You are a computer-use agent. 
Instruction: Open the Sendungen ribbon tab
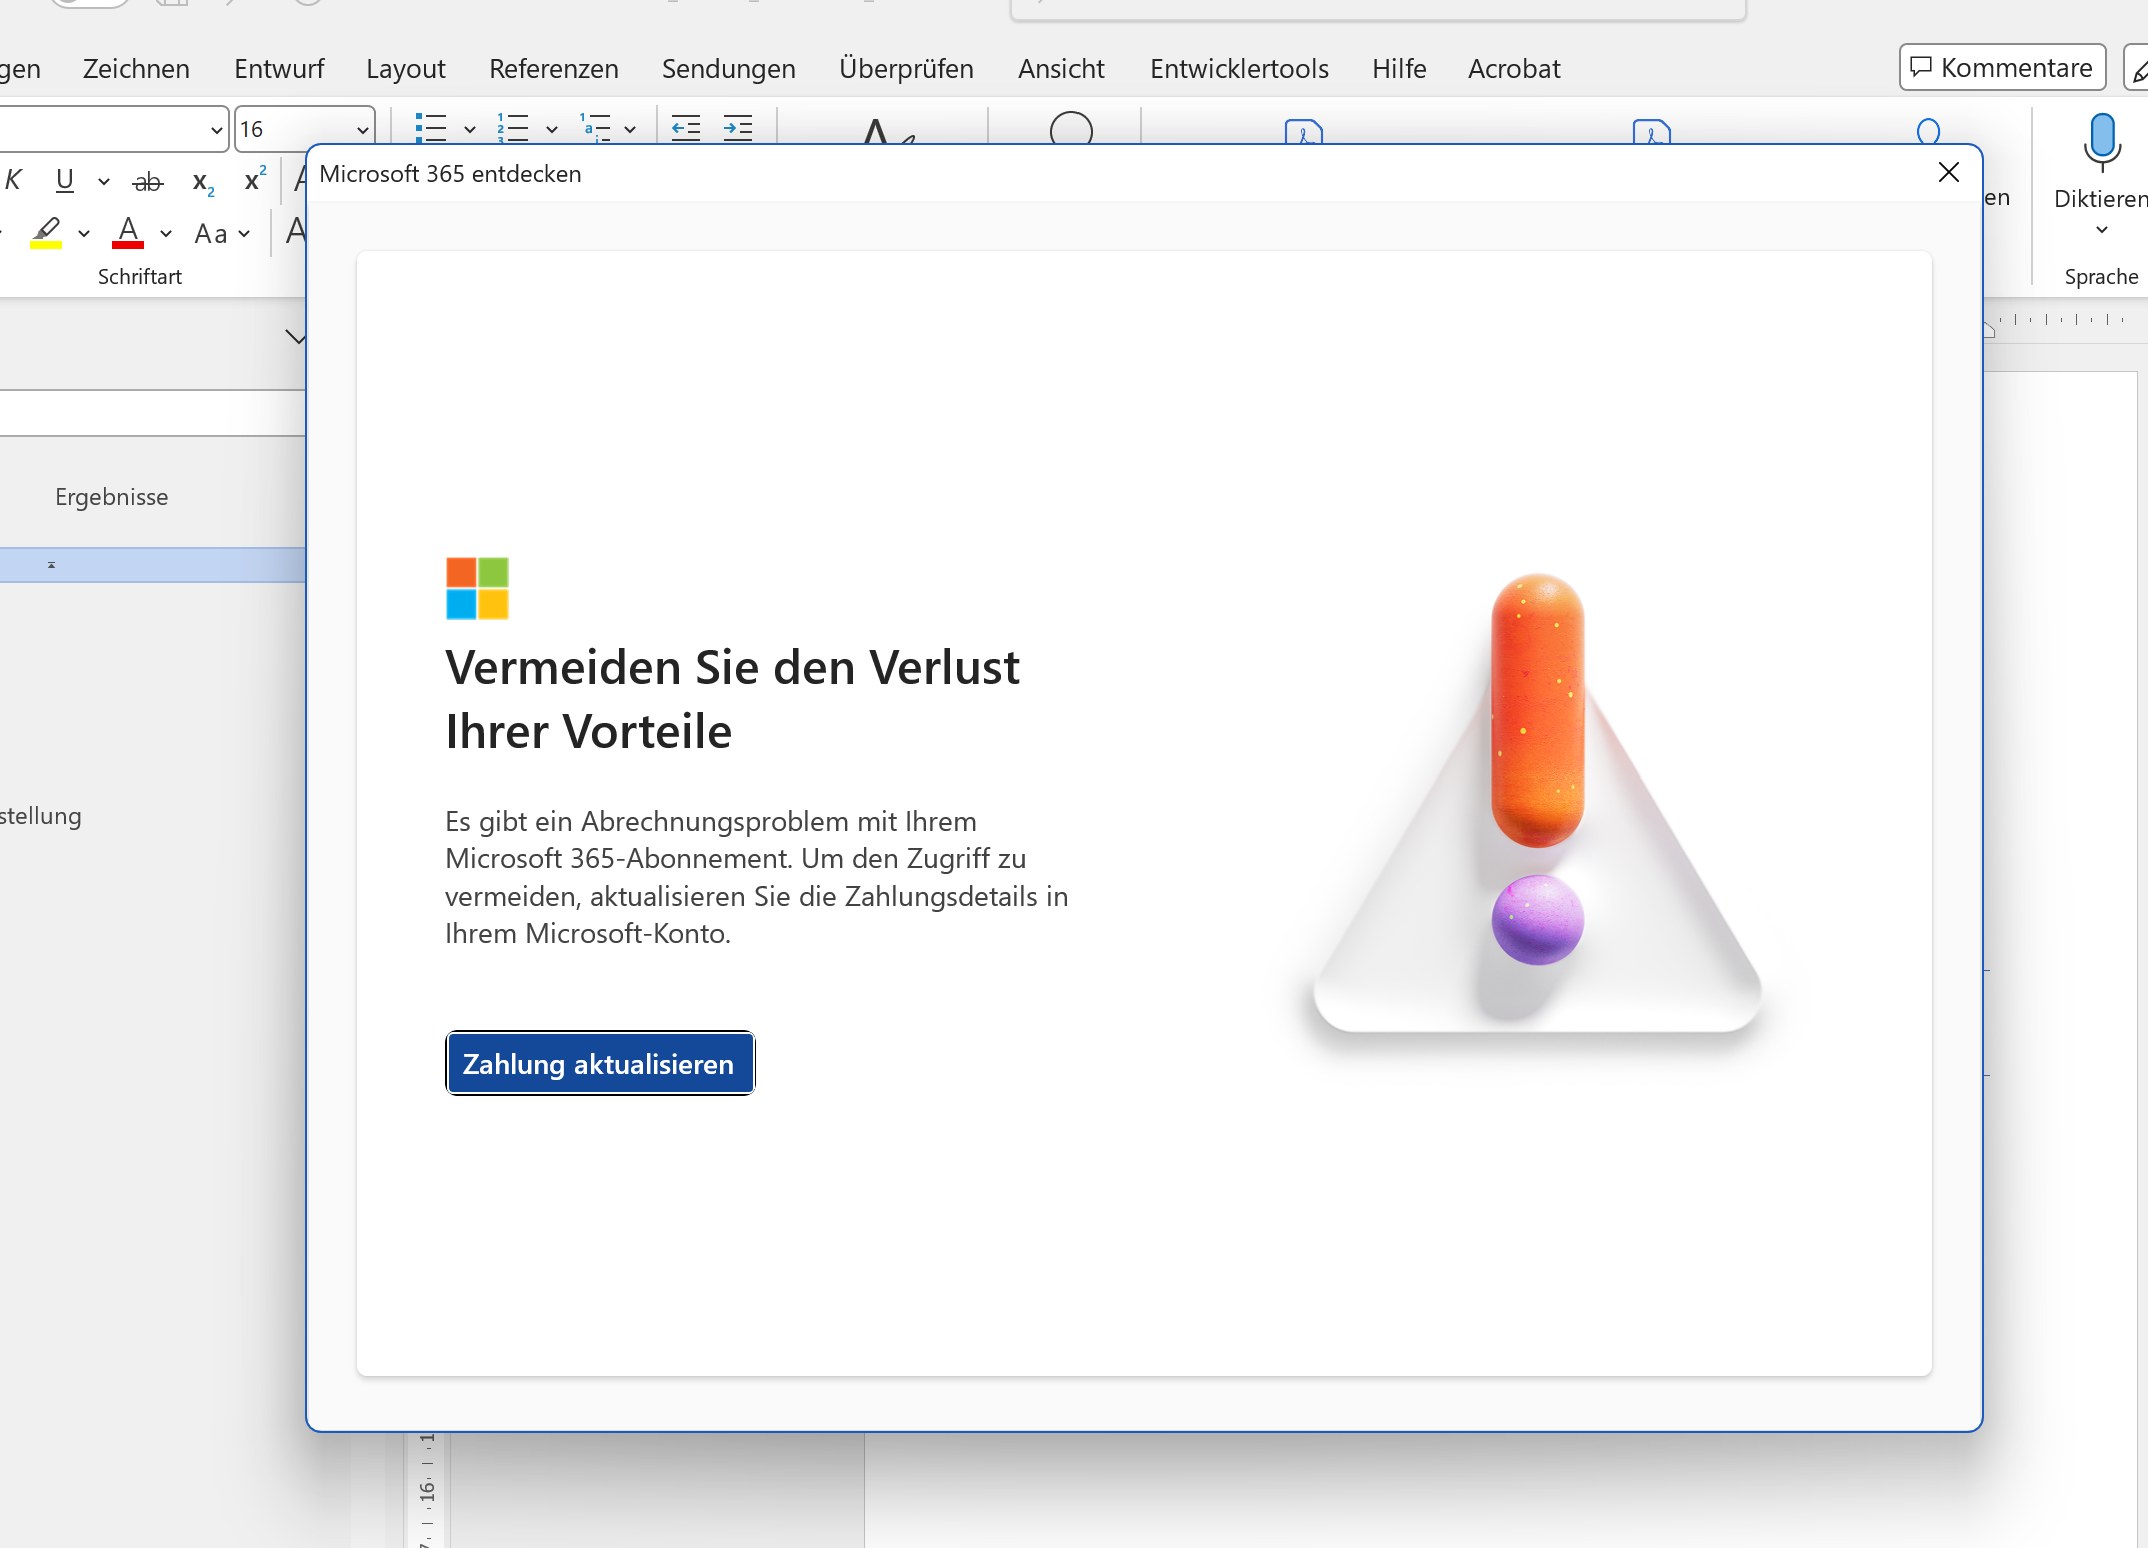(x=728, y=68)
